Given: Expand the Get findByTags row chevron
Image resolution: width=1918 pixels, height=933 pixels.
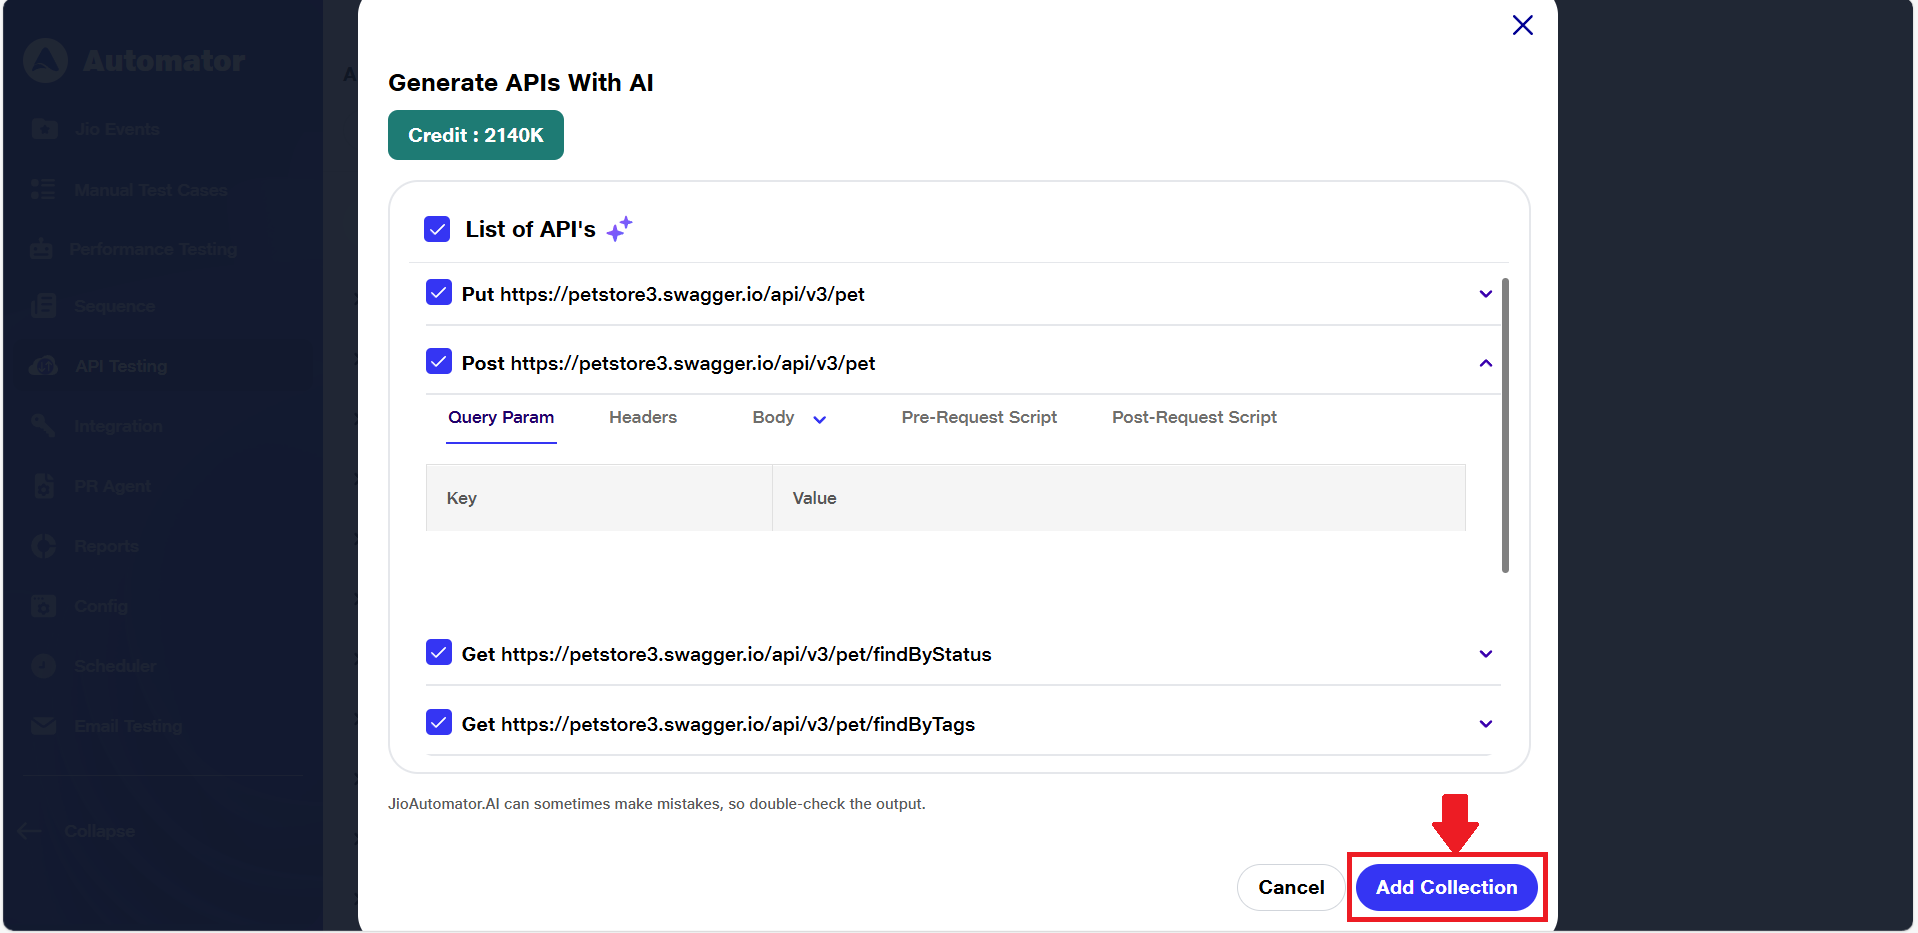Looking at the screenshot, I should [x=1485, y=724].
